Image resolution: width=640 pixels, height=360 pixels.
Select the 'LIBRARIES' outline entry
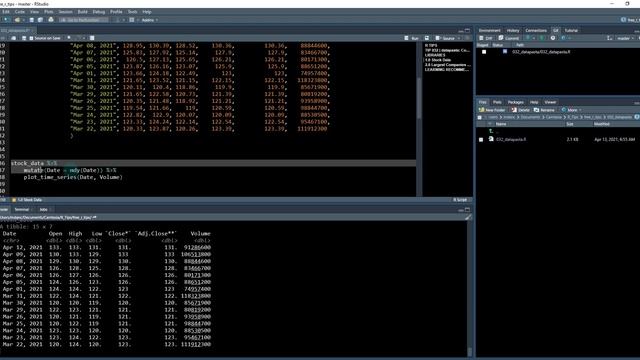pyautogui.click(x=435, y=55)
